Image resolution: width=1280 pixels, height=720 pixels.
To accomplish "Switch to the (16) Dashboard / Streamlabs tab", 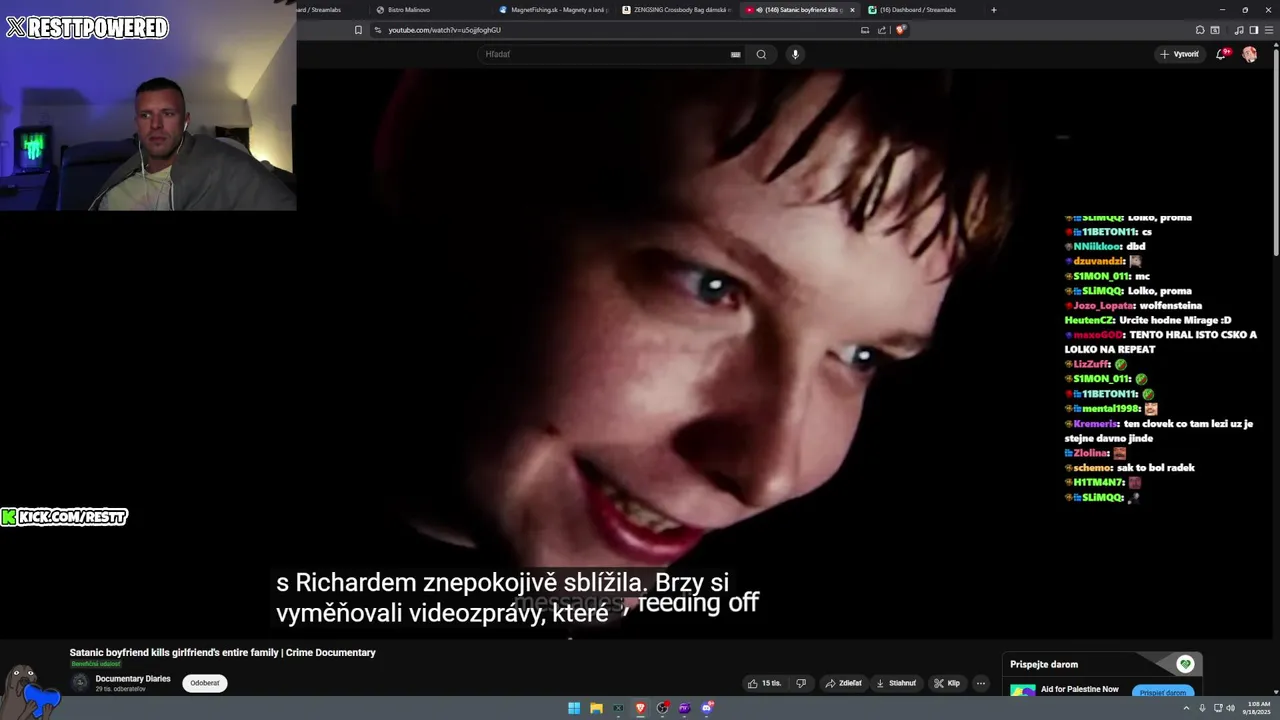I will click(x=920, y=10).
